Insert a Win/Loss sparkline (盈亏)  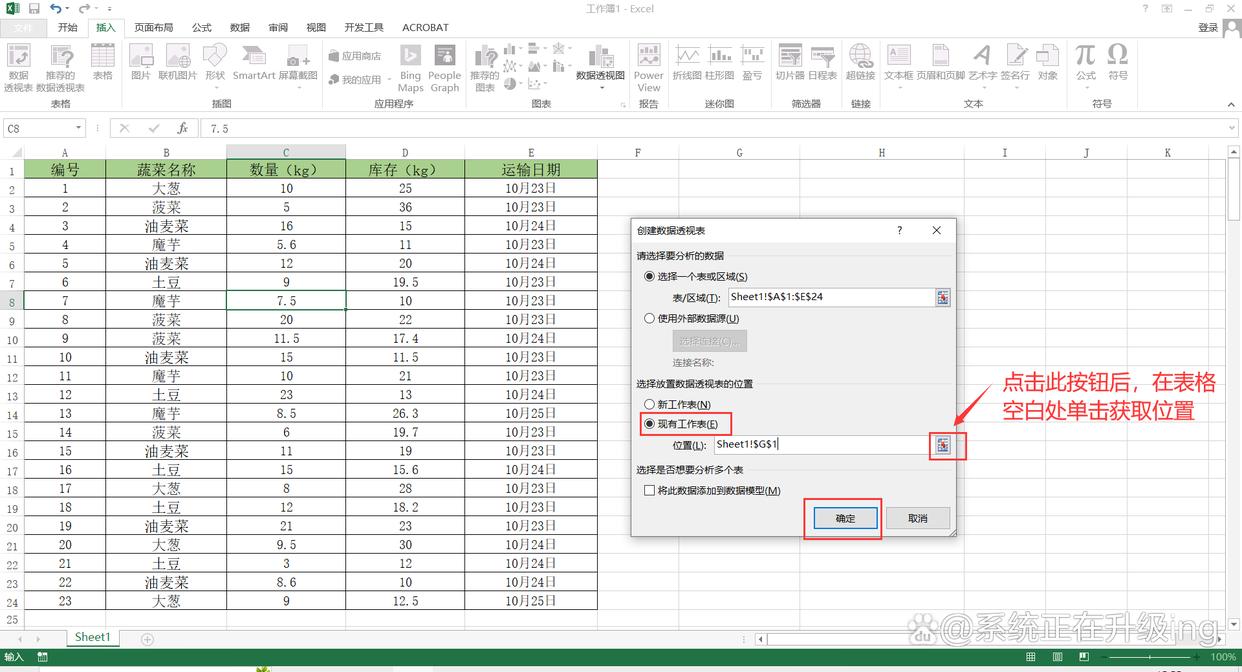click(752, 62)
